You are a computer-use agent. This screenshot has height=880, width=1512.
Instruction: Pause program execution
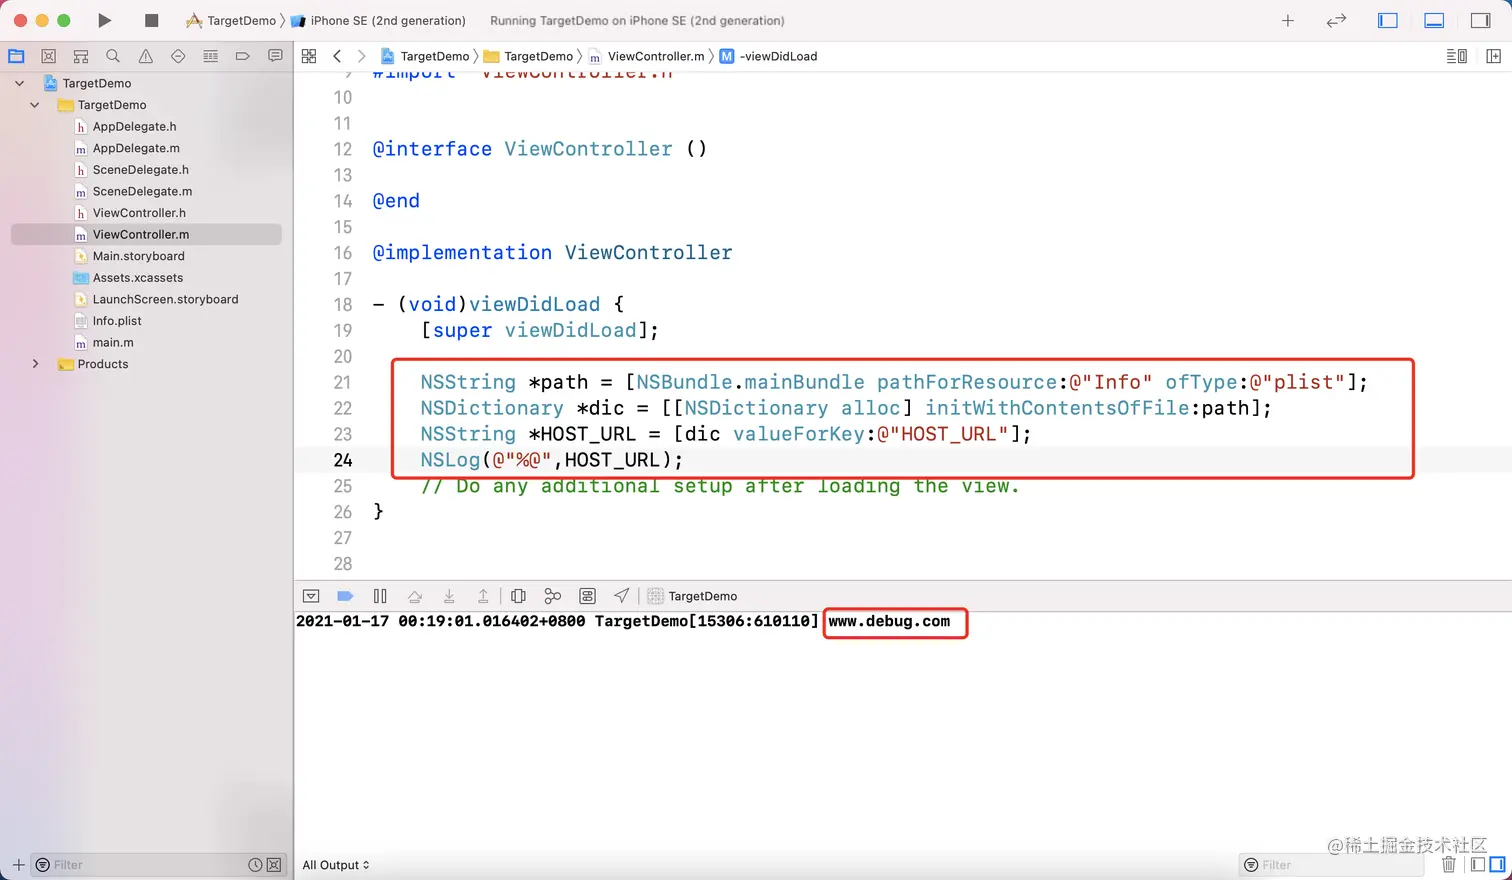click(x=380, y=596)
